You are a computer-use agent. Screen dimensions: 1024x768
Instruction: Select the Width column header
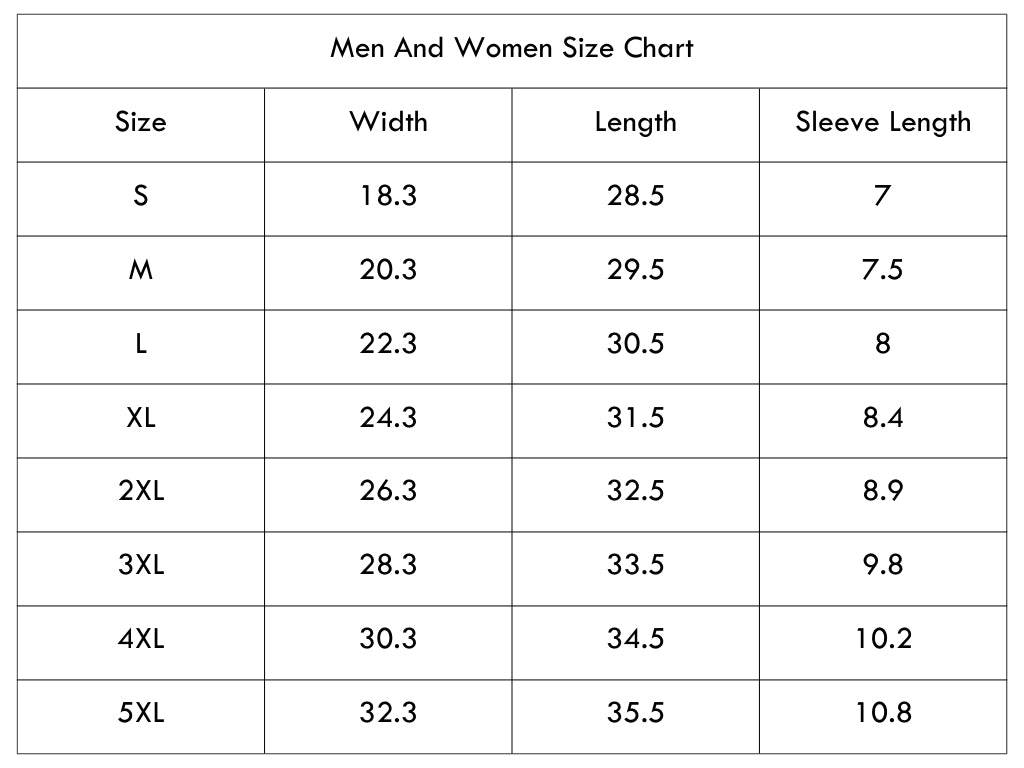tap(388, 122)
